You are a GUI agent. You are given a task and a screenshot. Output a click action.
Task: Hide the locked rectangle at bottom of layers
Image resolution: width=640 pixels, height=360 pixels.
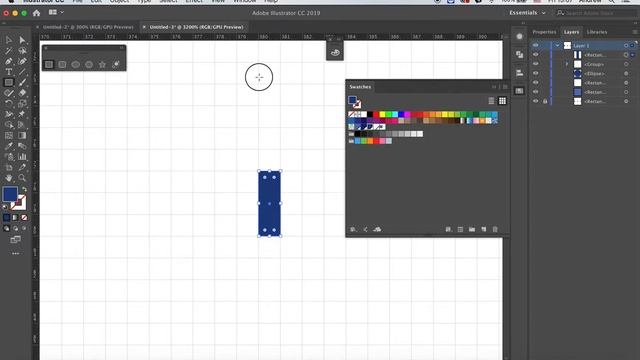coord(536,101)
